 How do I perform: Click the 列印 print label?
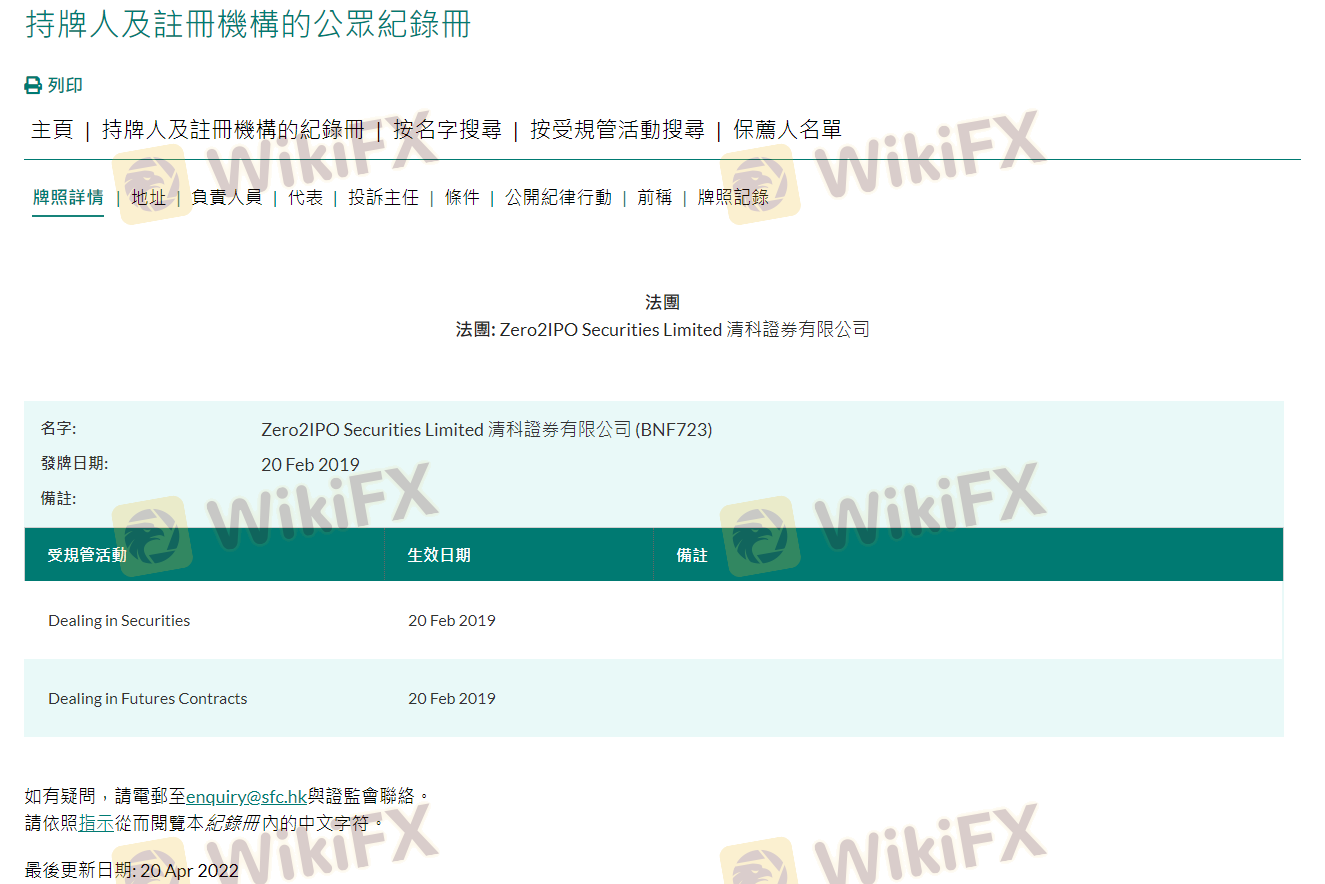pos(65,86)
